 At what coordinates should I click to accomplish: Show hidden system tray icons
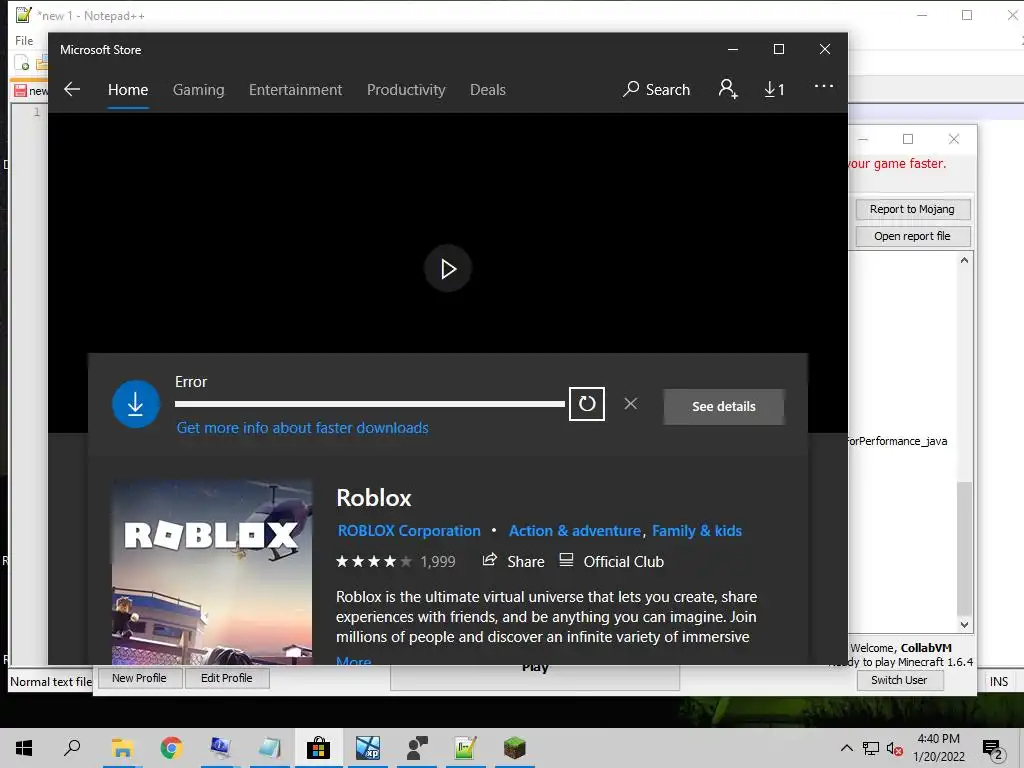click(846, 748)
